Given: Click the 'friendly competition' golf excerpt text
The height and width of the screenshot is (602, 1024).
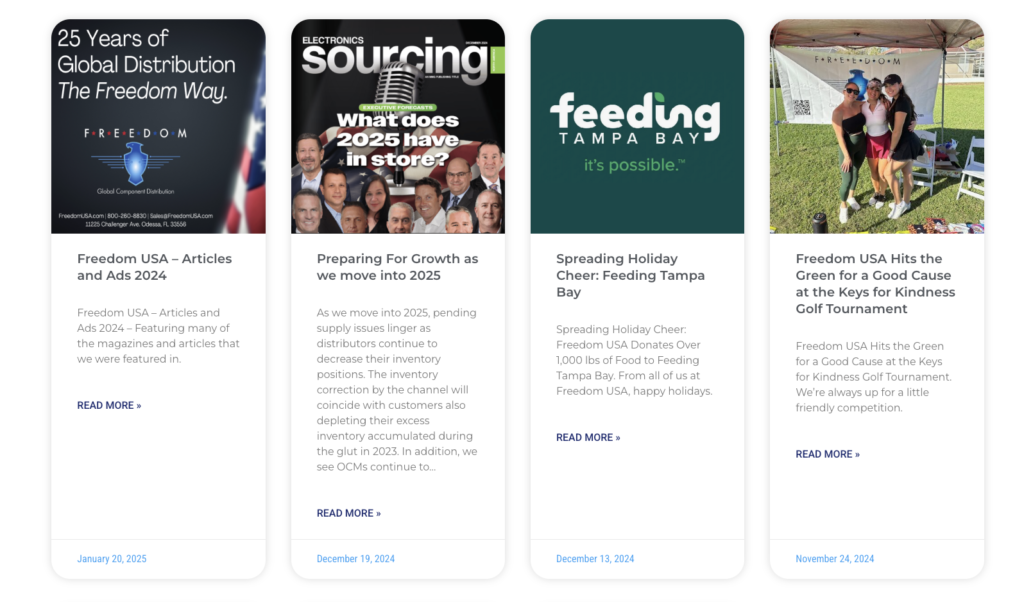Looking at the screenshot, I should tap(874, 377).
